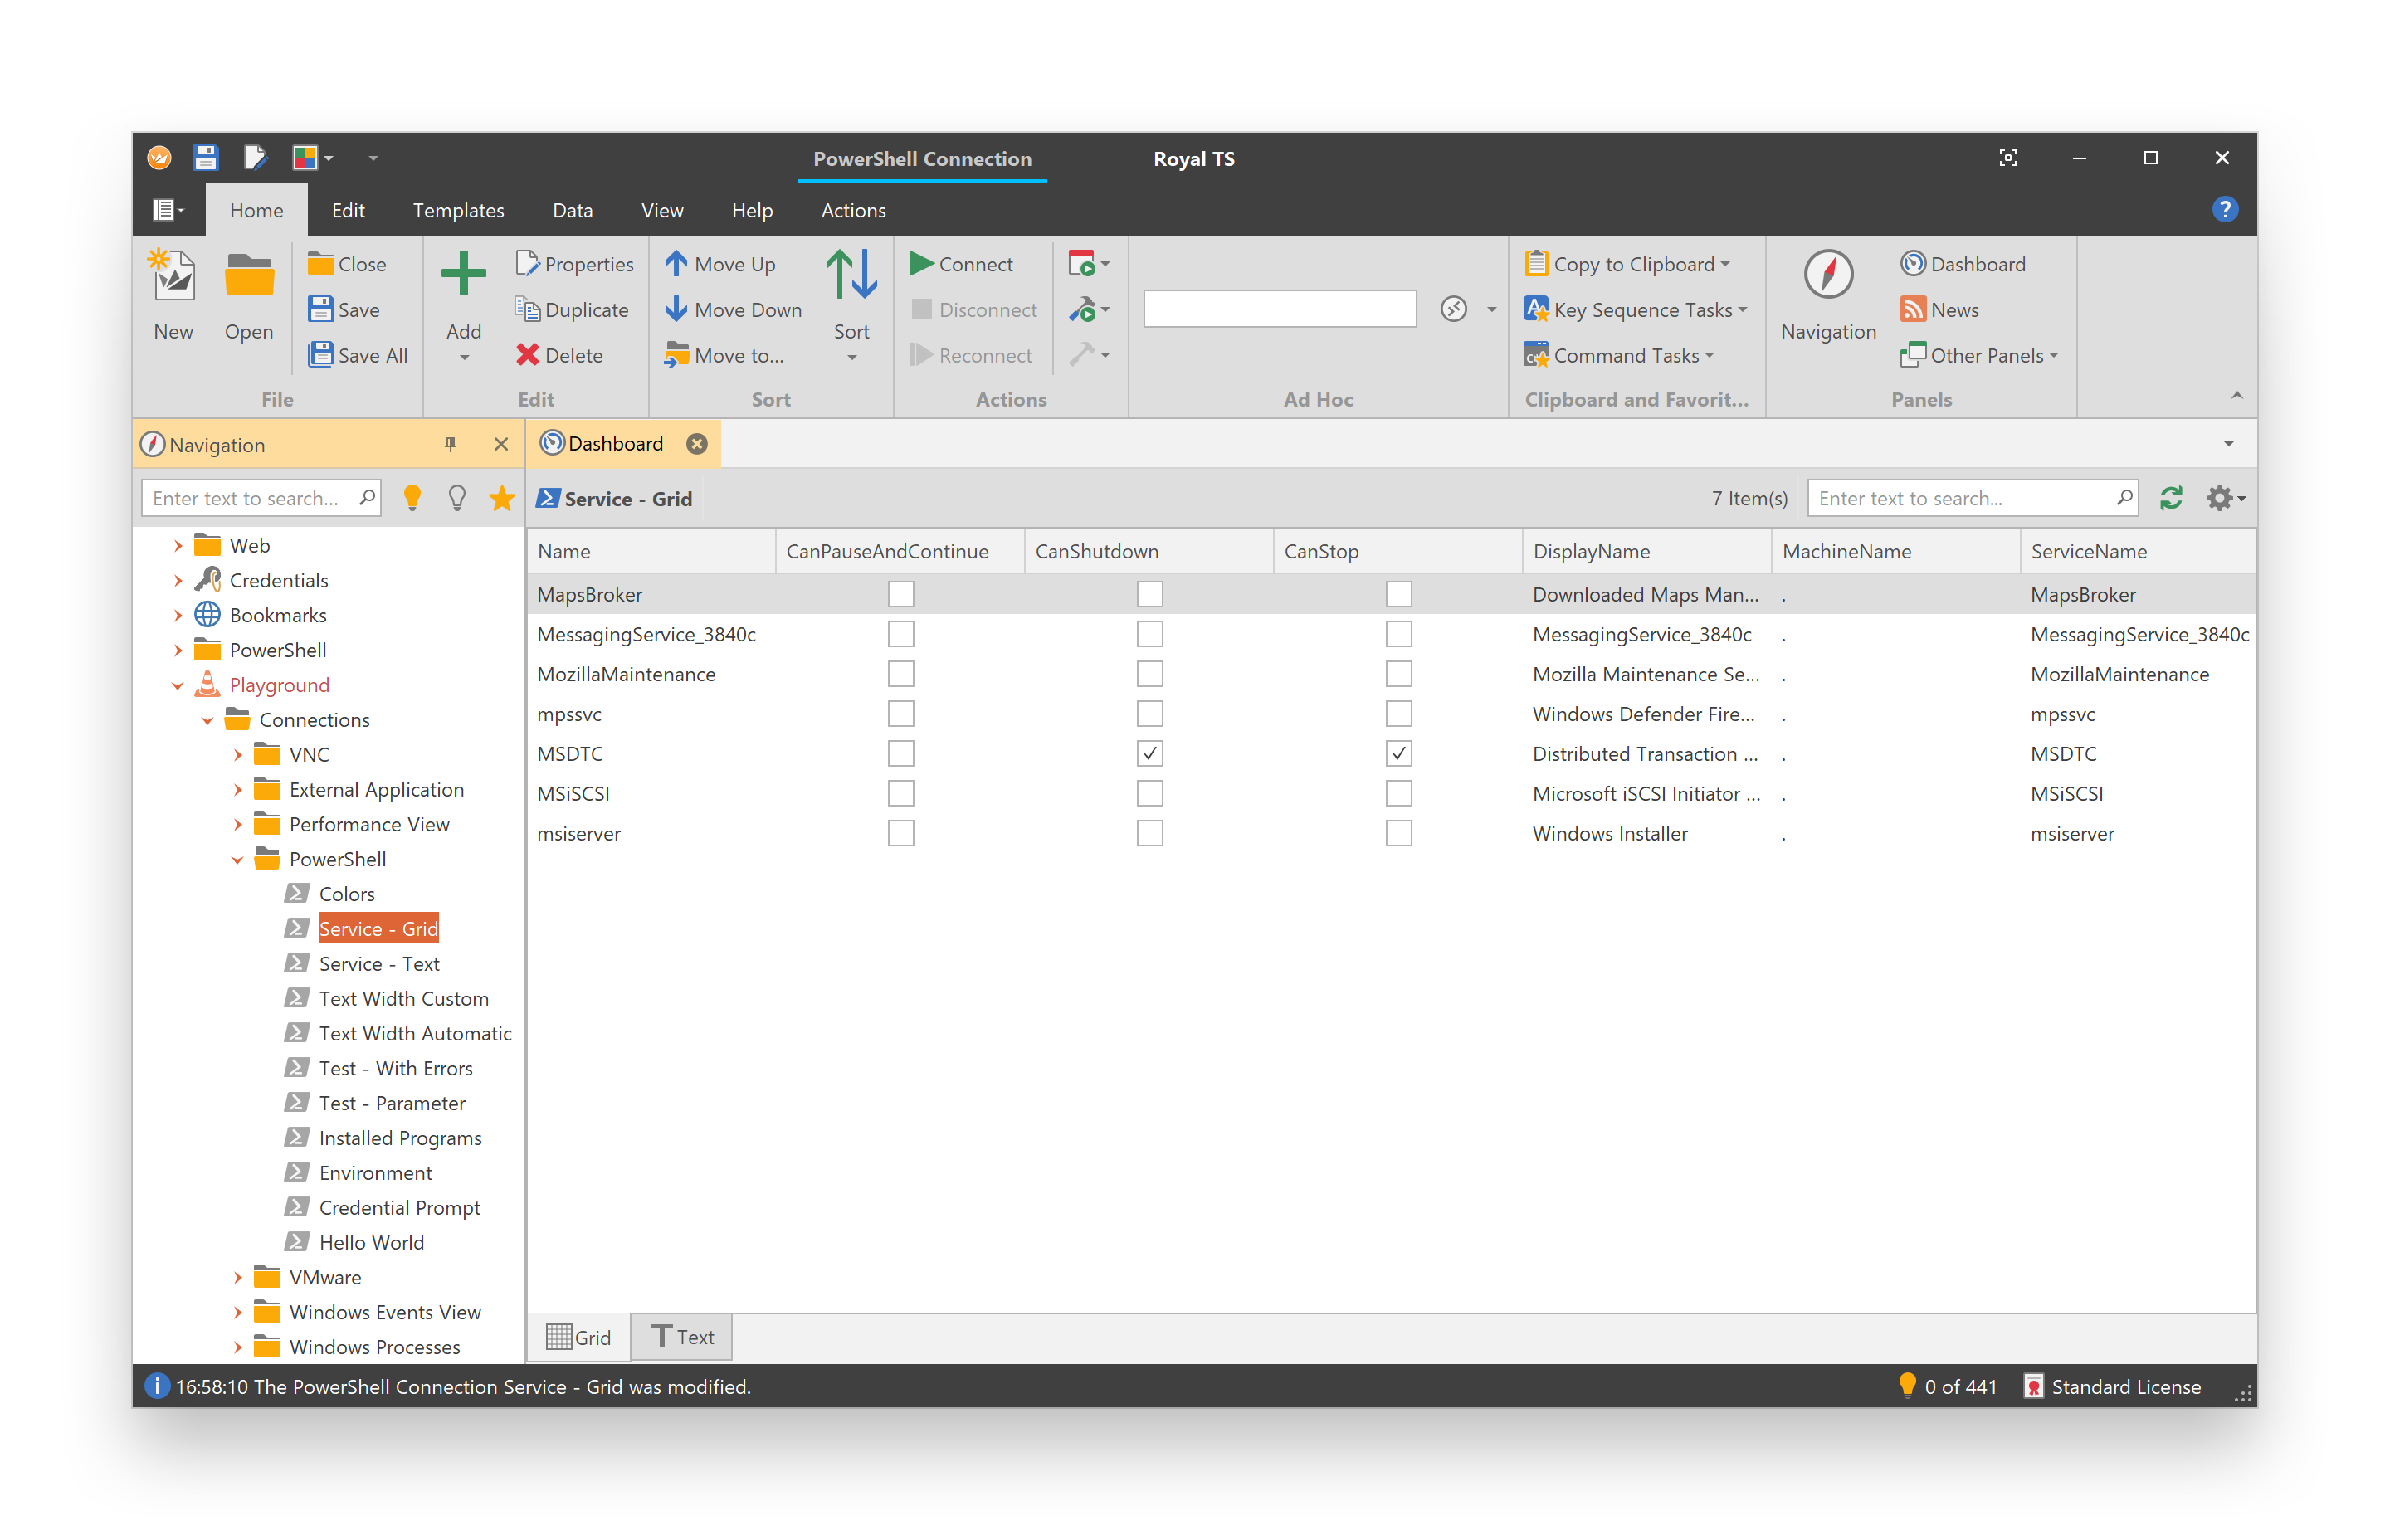Open the Navigation compass panel button

tap(1828, 296)
